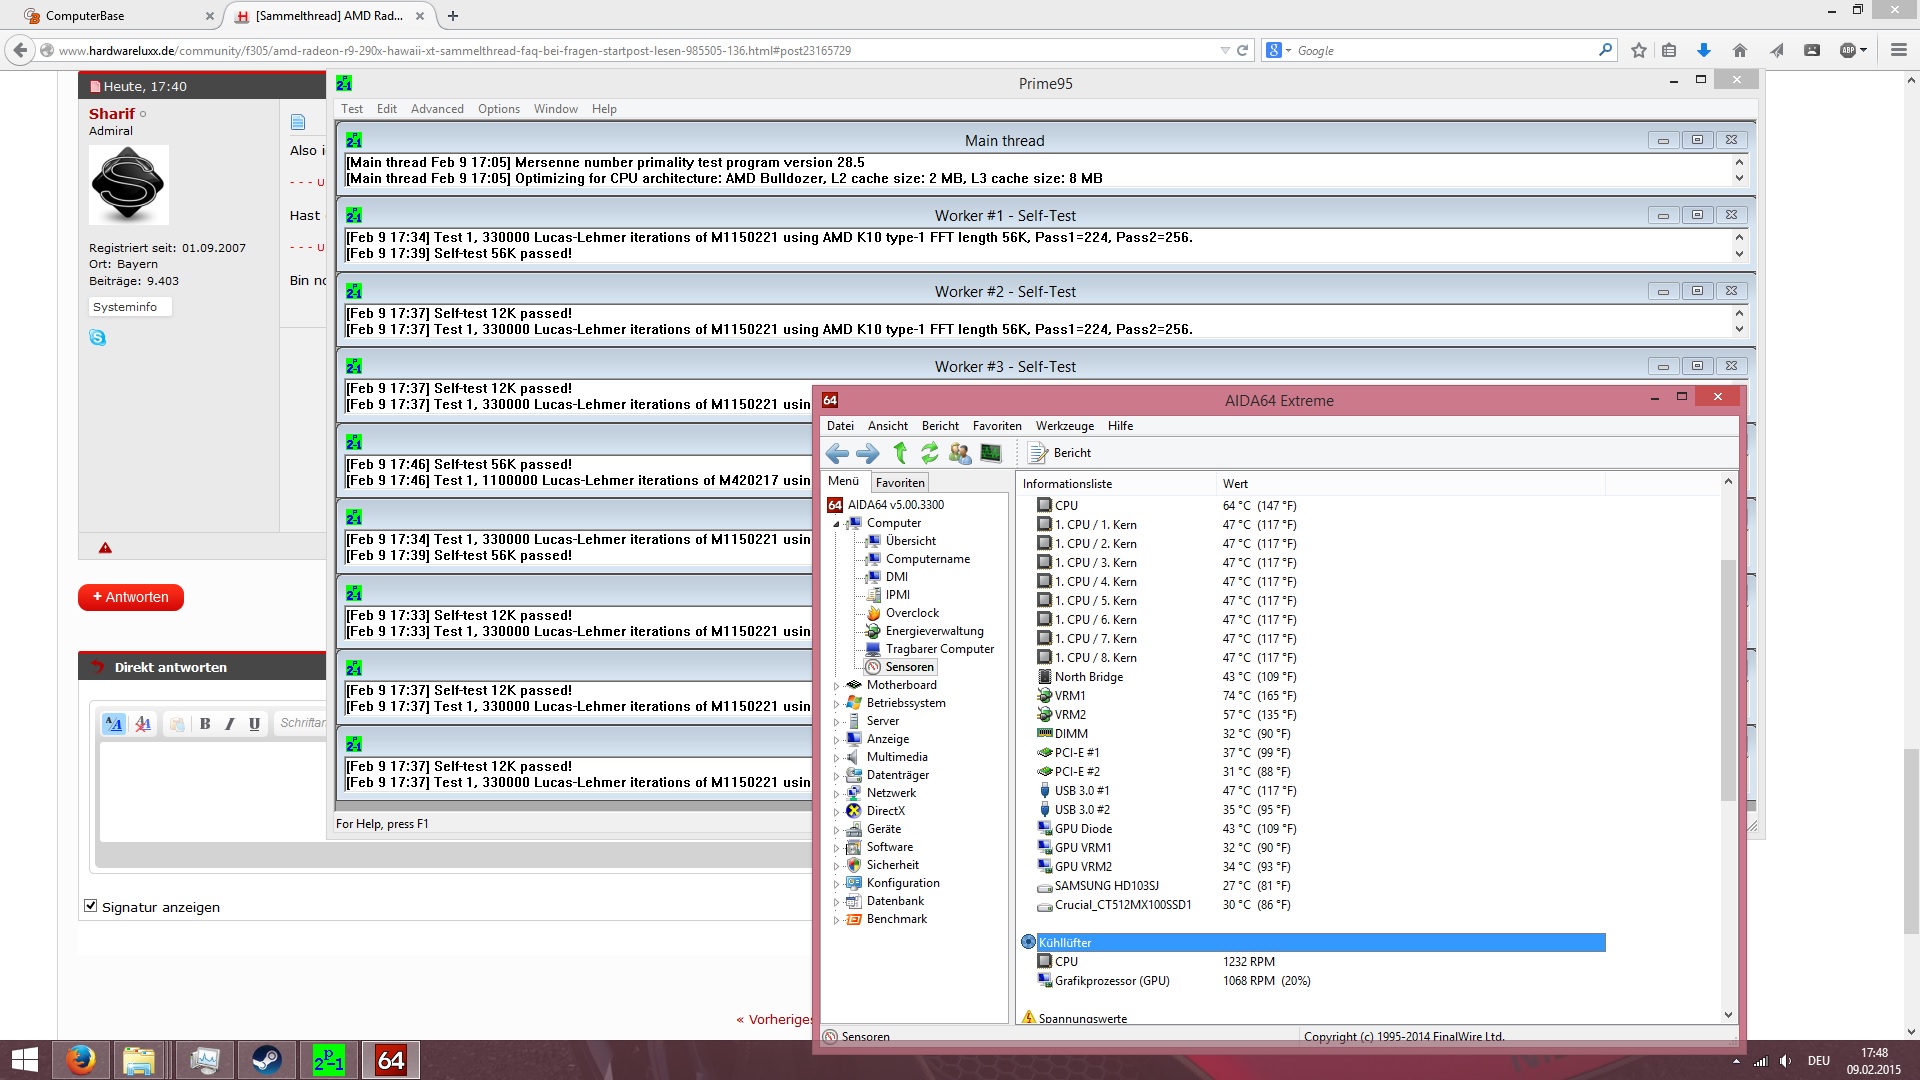The width and height of the screenshot is (1920, 1080).
Task: Click AIDA64 back navigation arrow
Action: (x=837, y=454)
